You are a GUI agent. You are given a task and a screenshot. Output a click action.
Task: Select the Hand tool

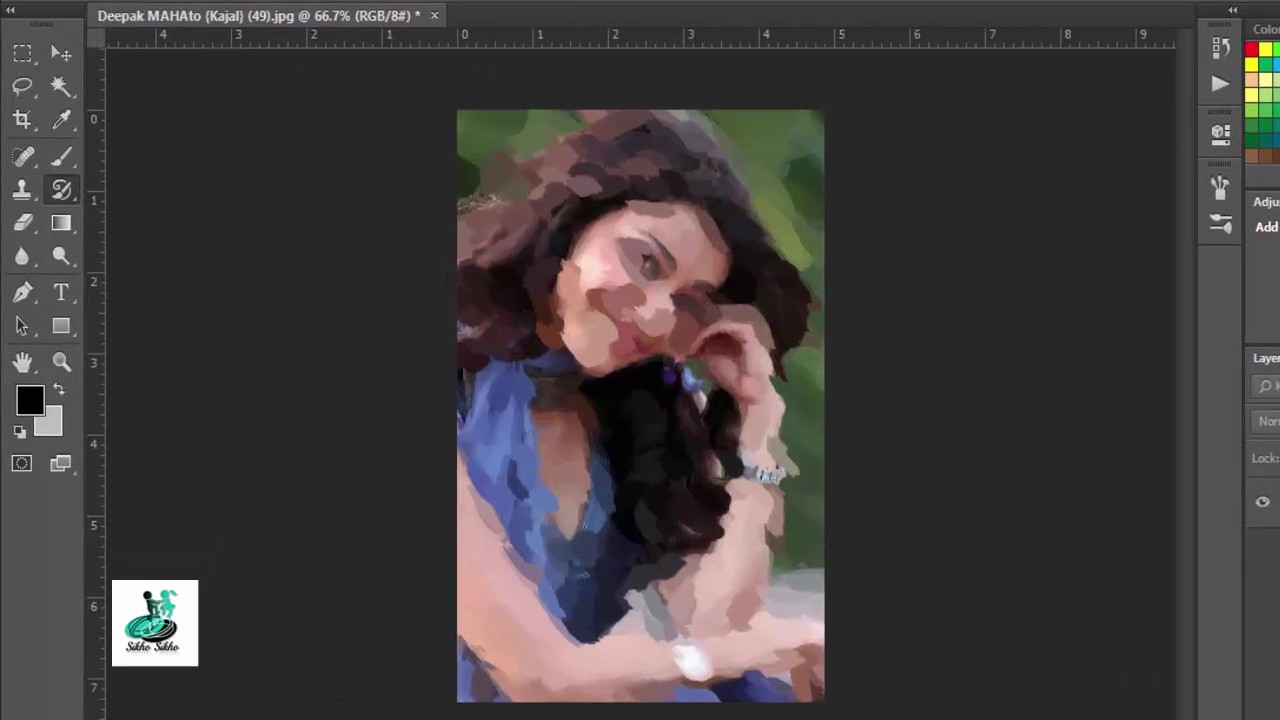(22, 362)
